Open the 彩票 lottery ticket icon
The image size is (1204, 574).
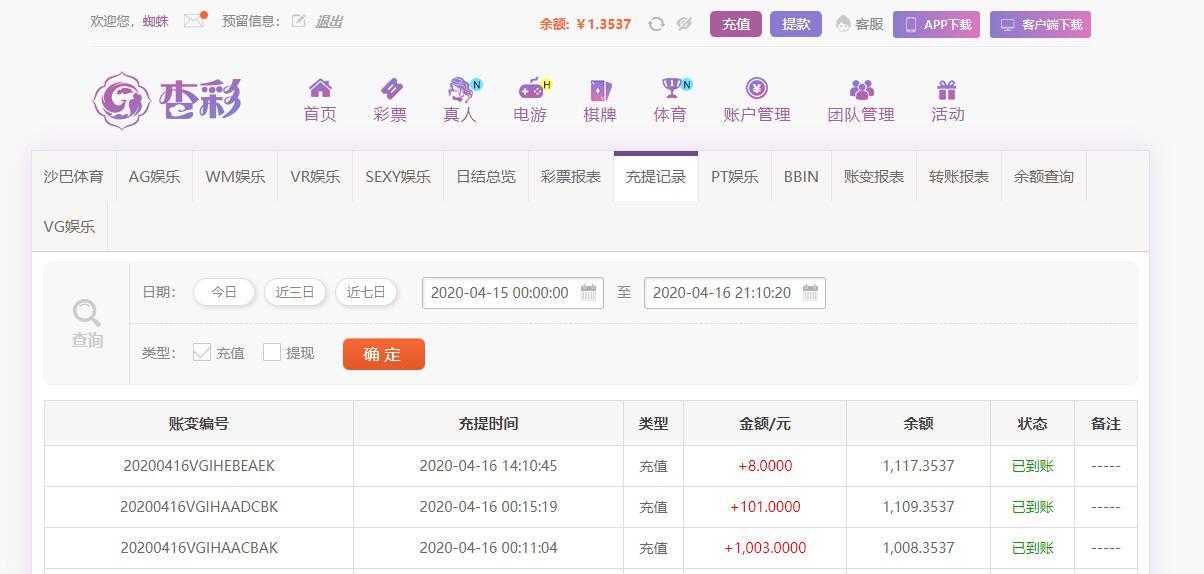point(390,89)
